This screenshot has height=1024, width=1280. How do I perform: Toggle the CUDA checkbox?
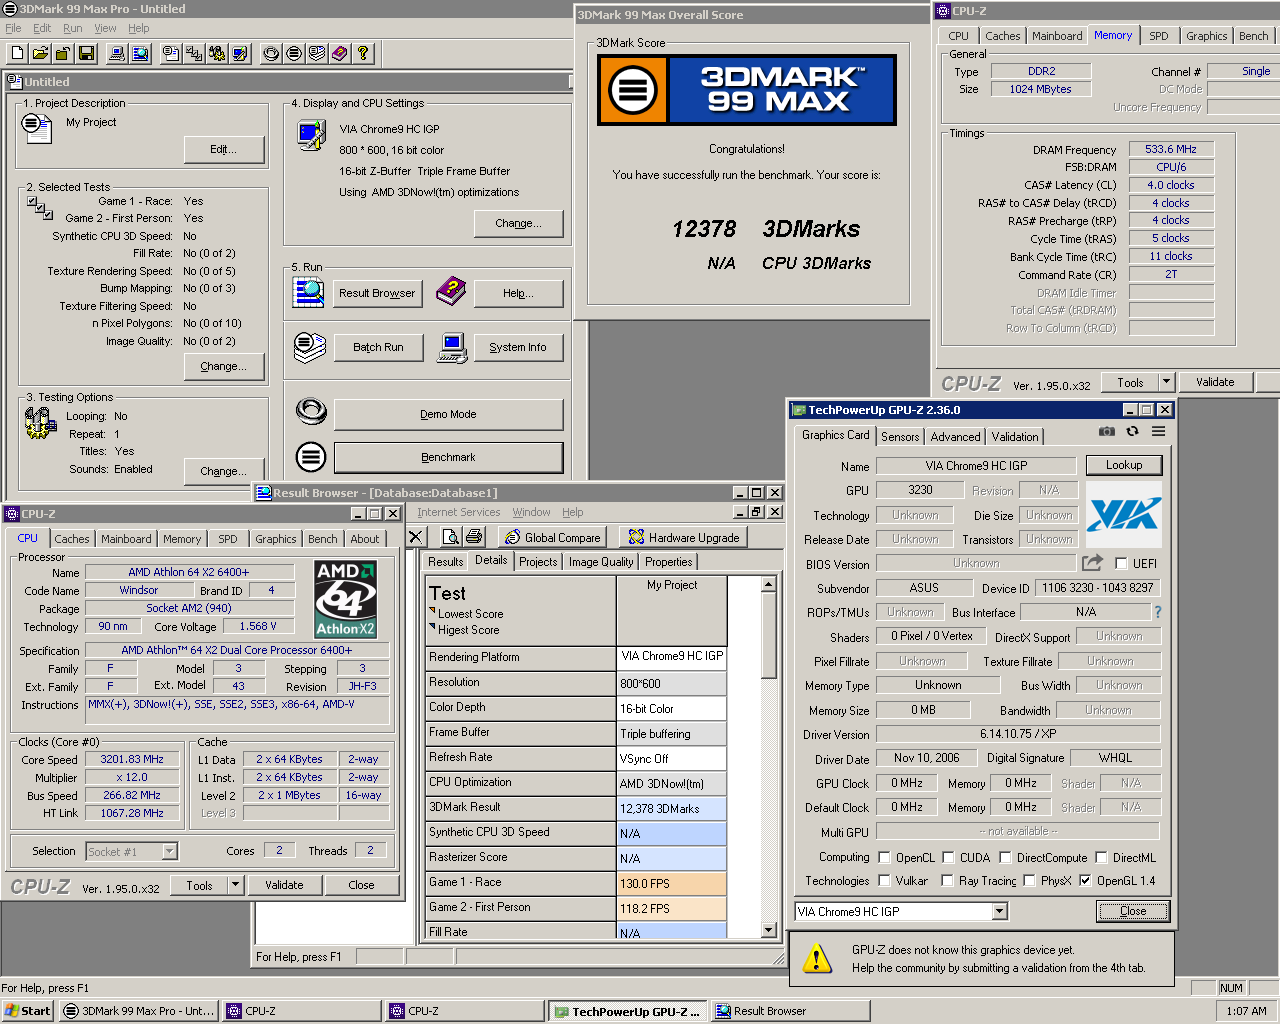tap(948, 857)
